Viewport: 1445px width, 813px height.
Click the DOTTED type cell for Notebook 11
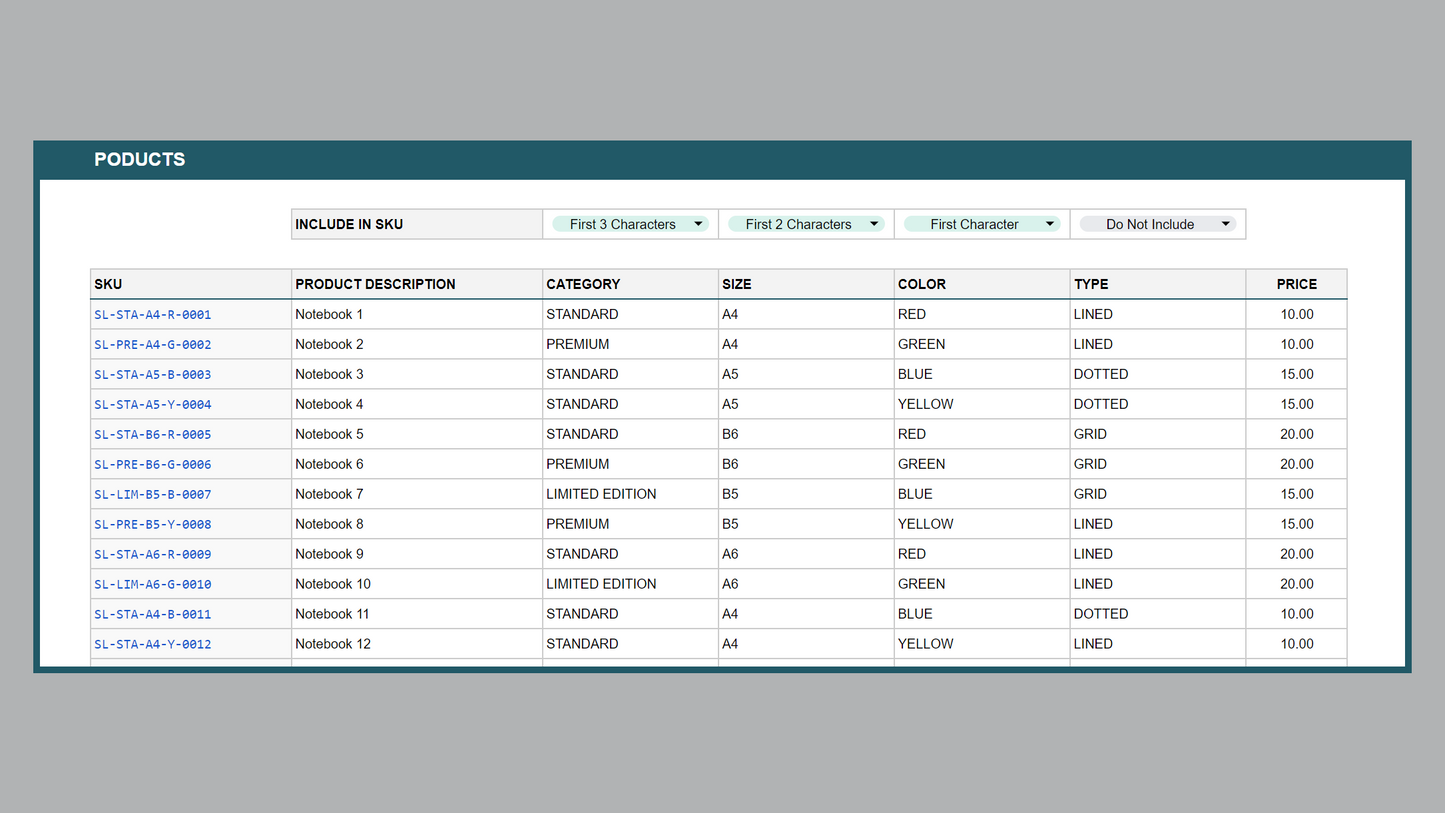(1100, 614)
